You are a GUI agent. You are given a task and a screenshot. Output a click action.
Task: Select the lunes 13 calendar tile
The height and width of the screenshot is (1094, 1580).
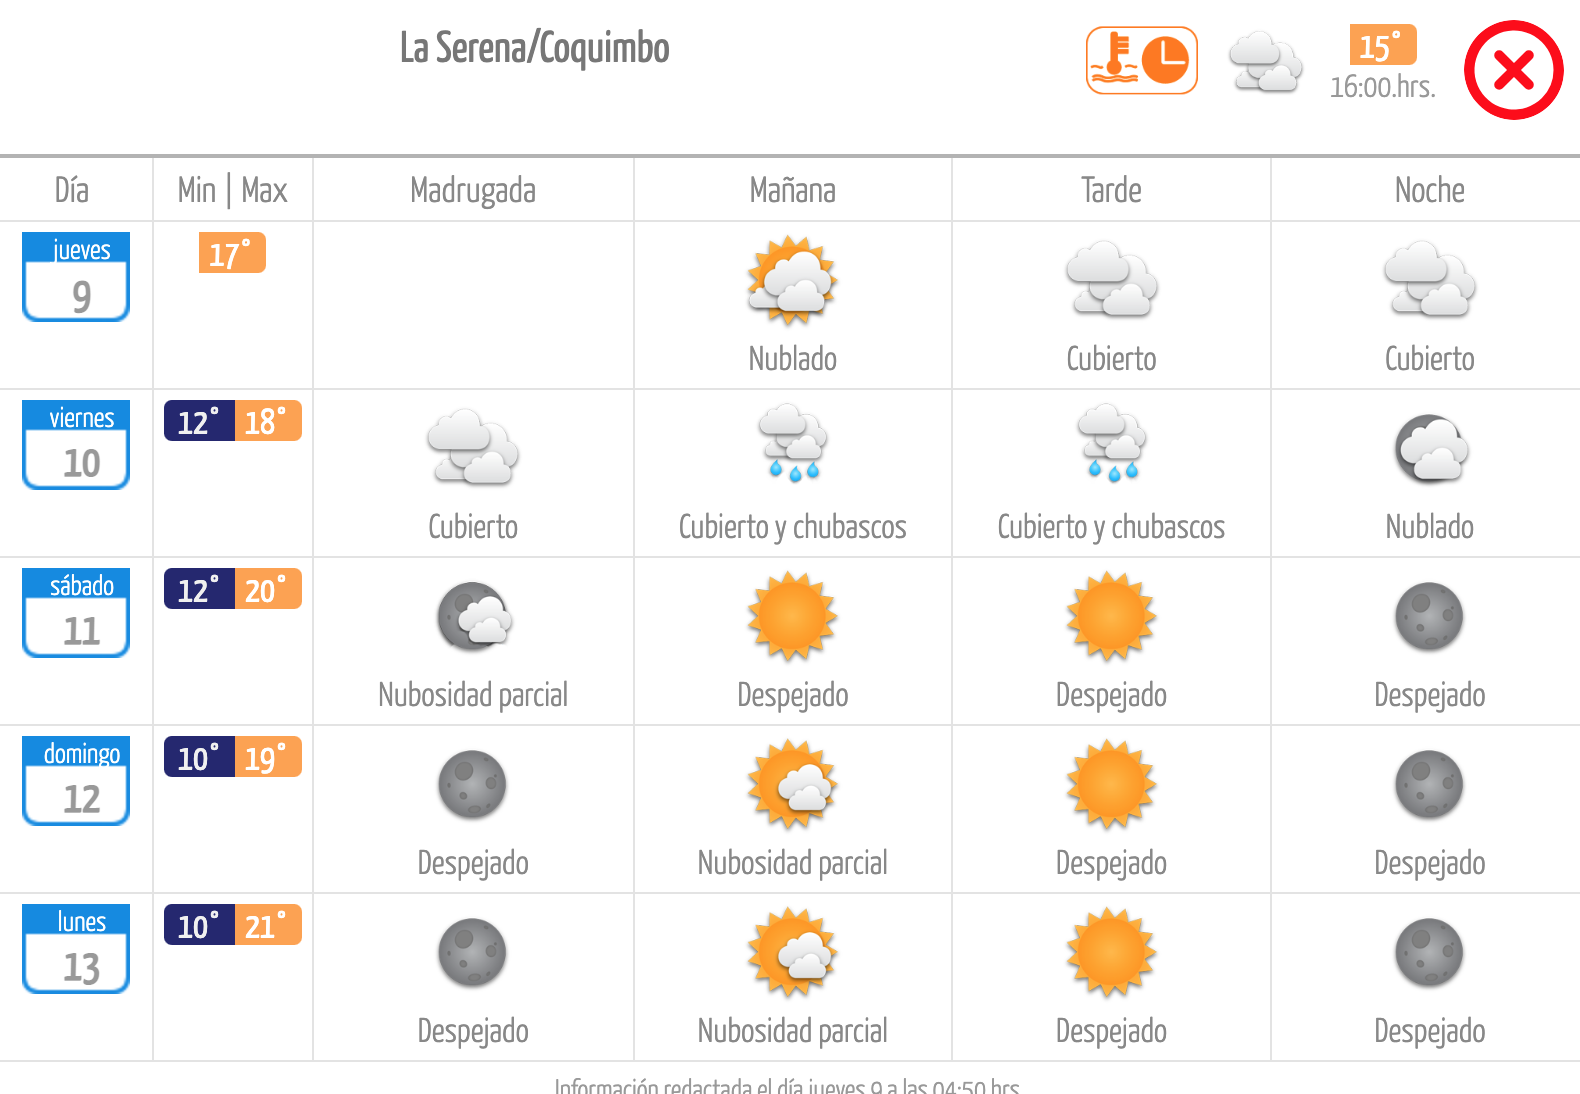click(x=76, y=949)
